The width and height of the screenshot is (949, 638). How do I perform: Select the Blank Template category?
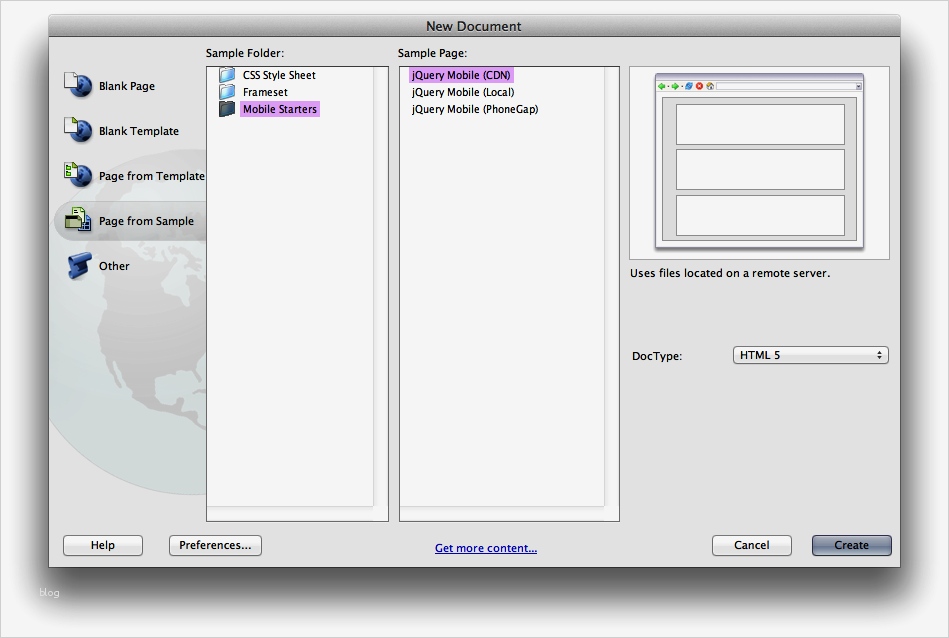click(x=139, y=131)
